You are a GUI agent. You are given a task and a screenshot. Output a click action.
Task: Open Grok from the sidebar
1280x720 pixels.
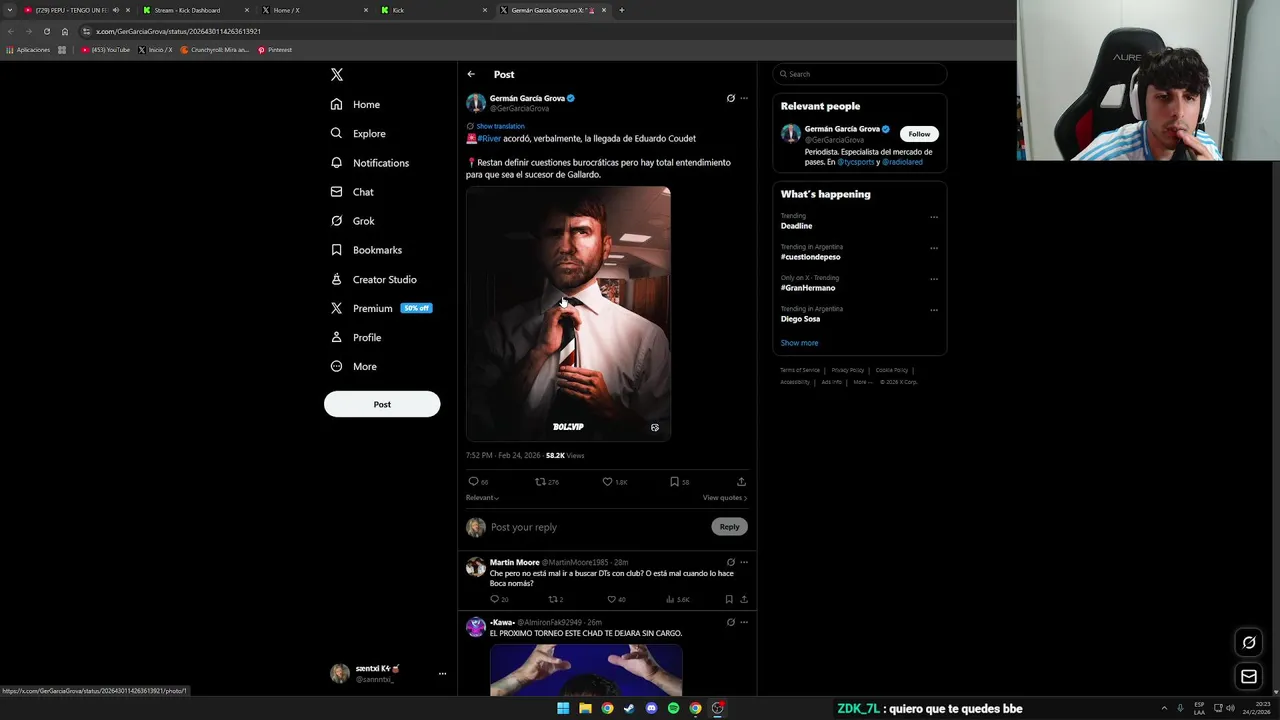(353, 221)
